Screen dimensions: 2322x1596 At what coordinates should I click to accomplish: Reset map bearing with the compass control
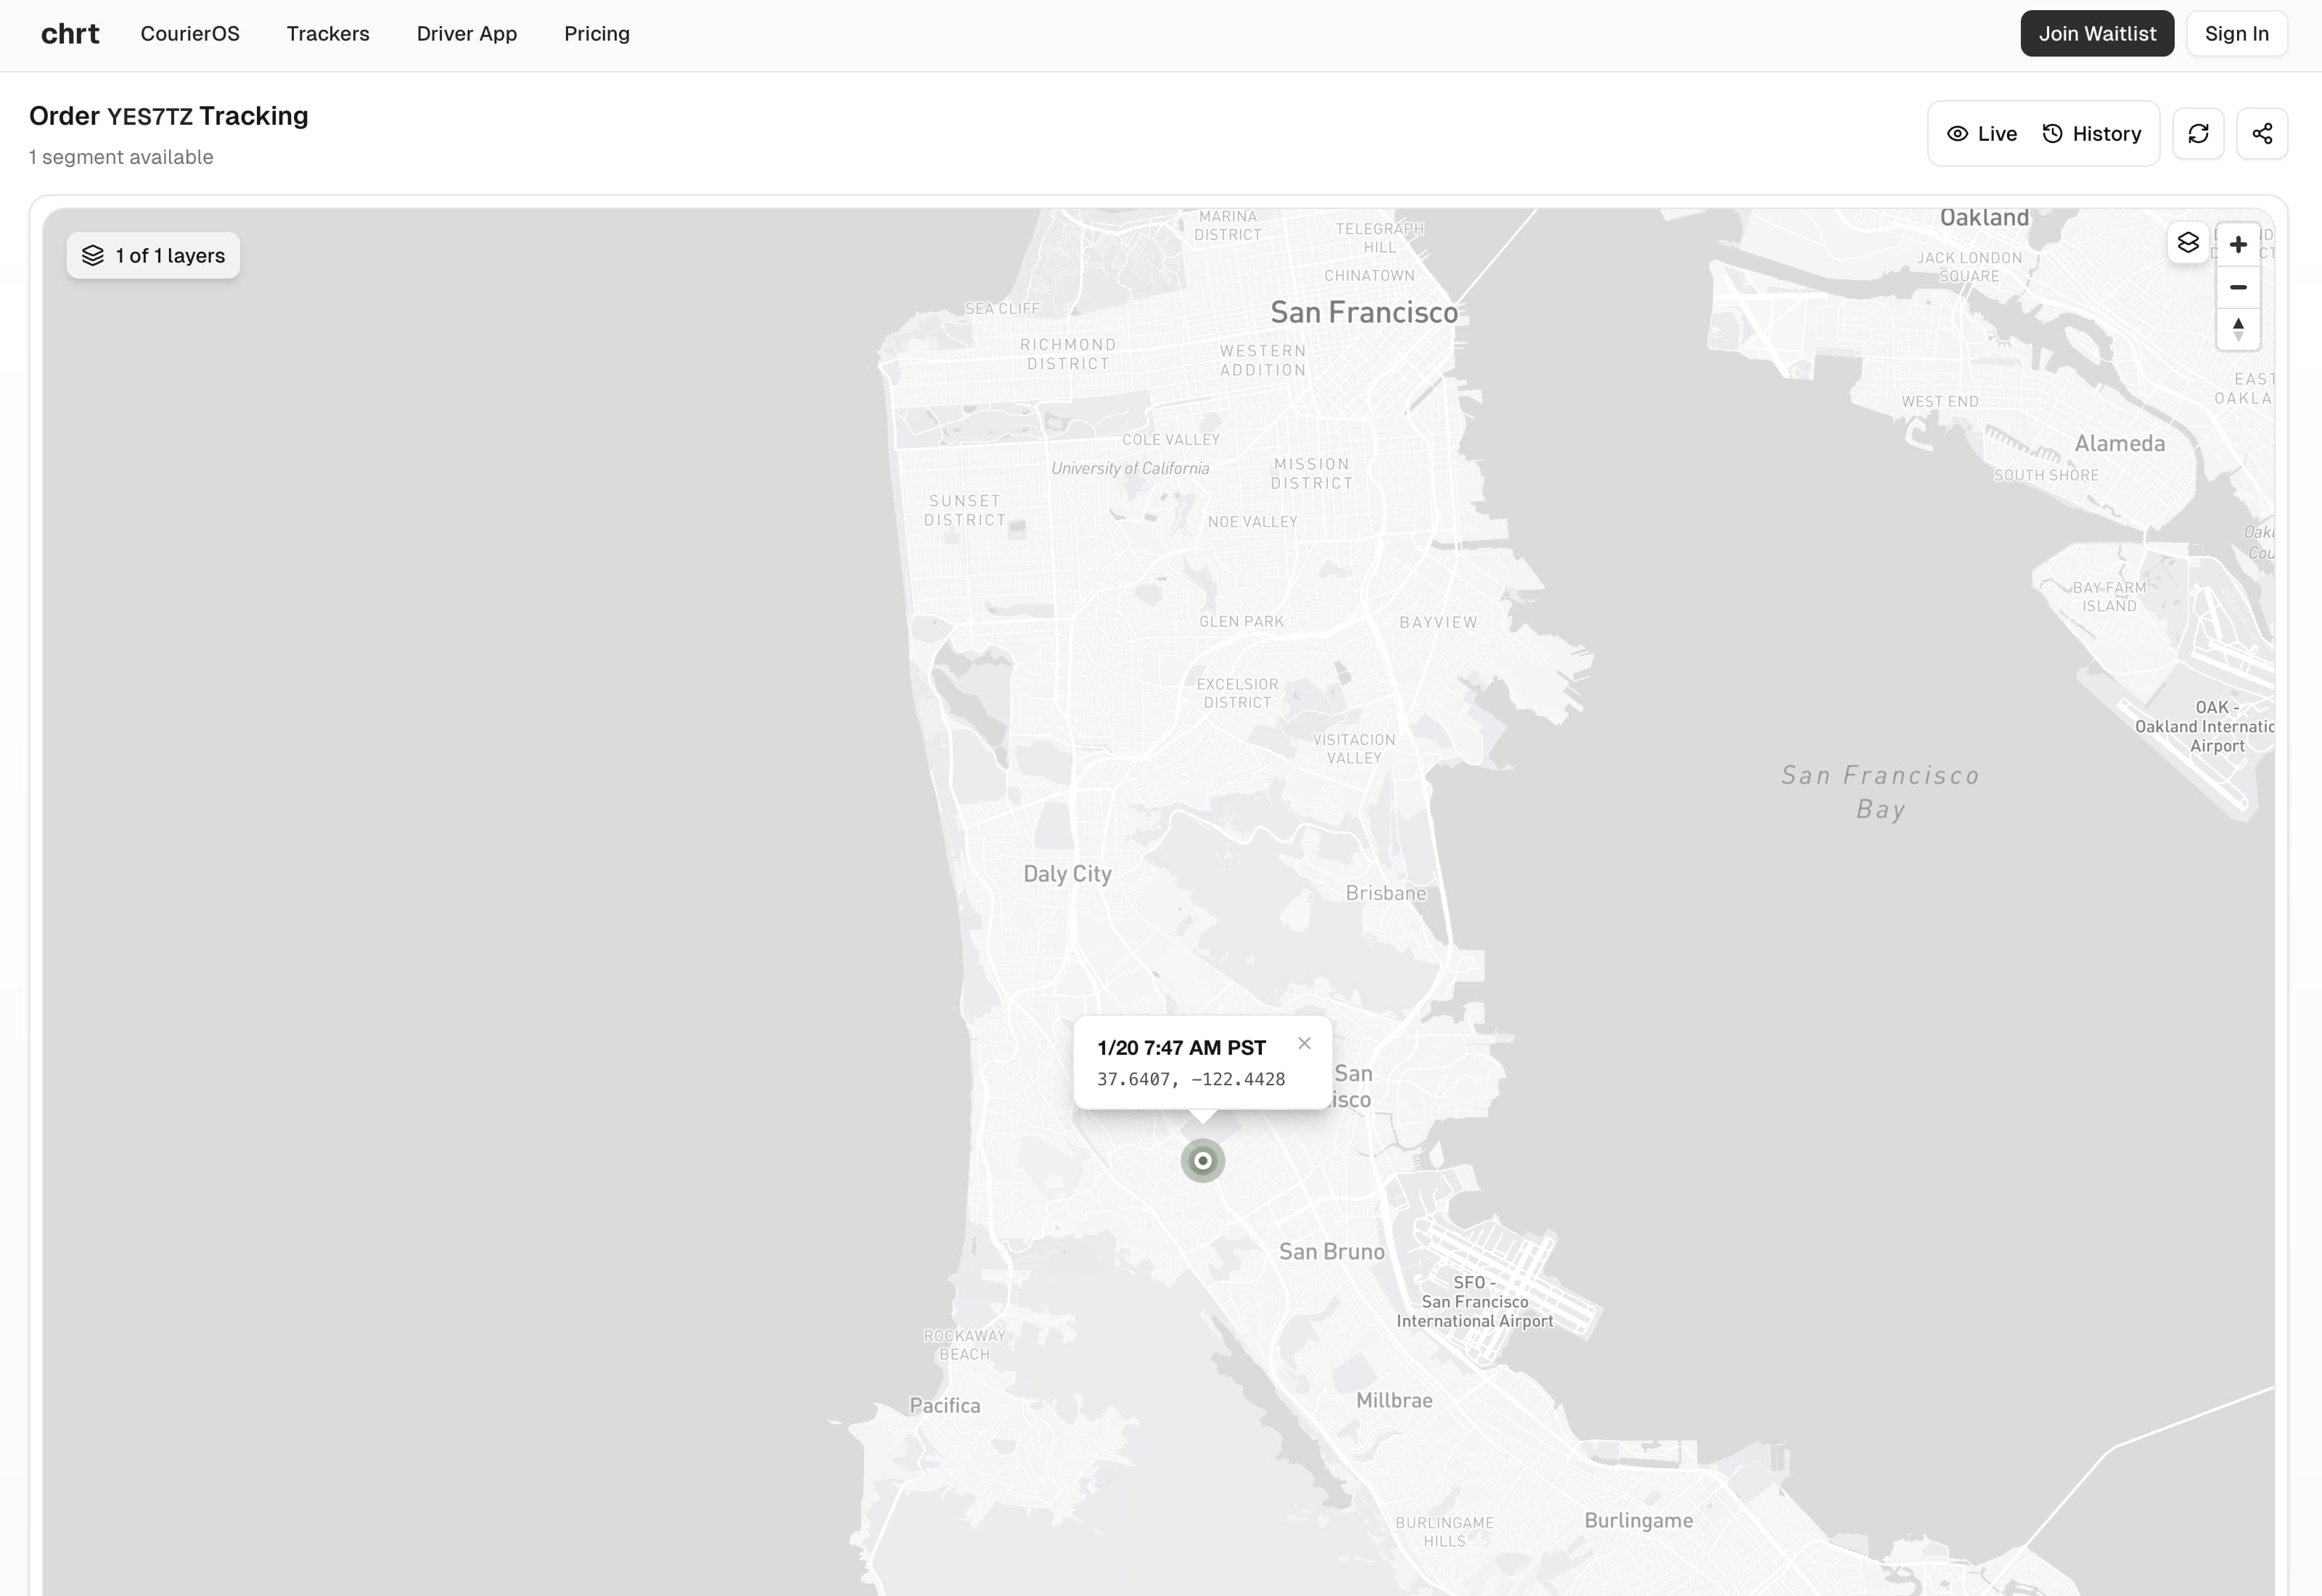2238,330
